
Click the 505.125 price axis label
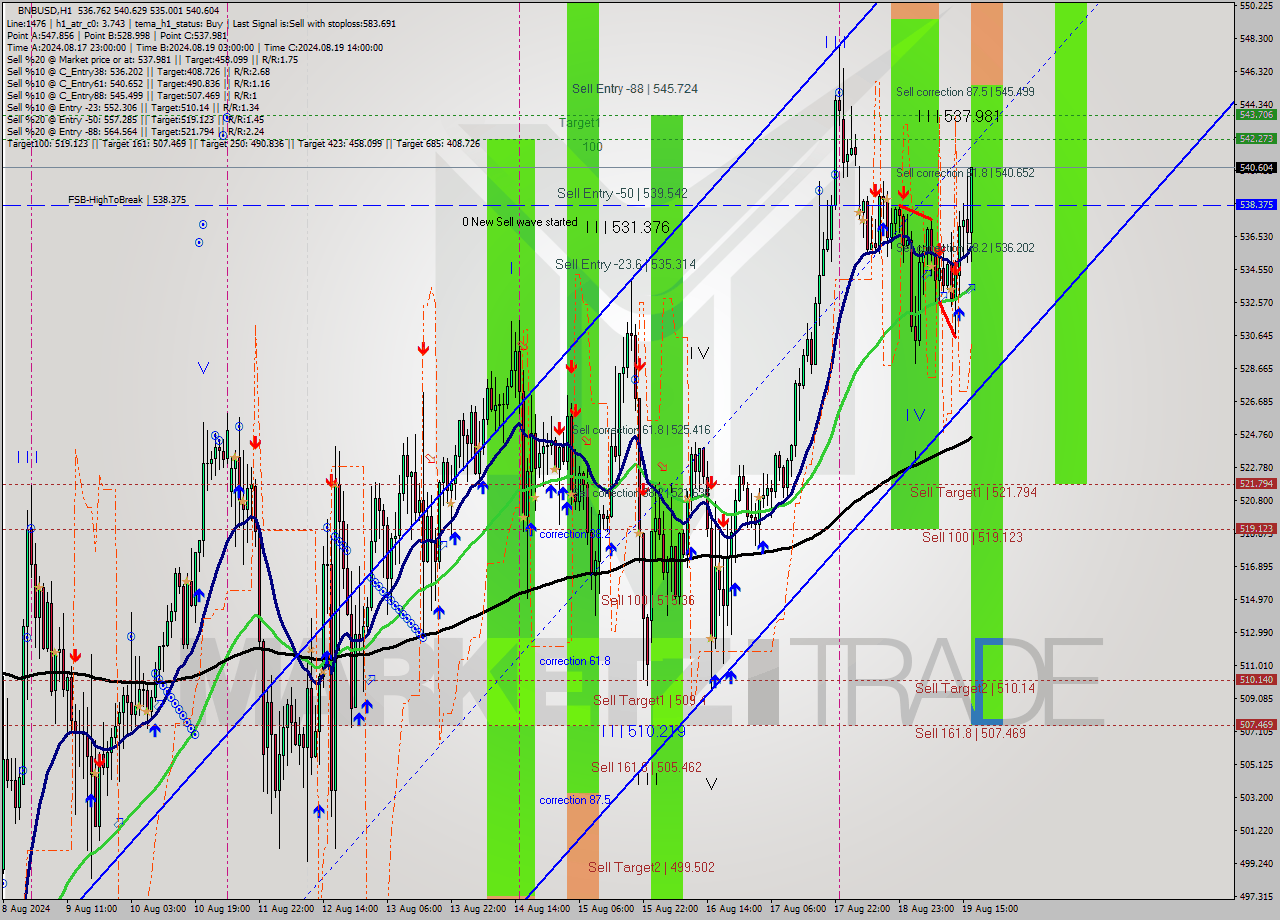click(1256, 764)
